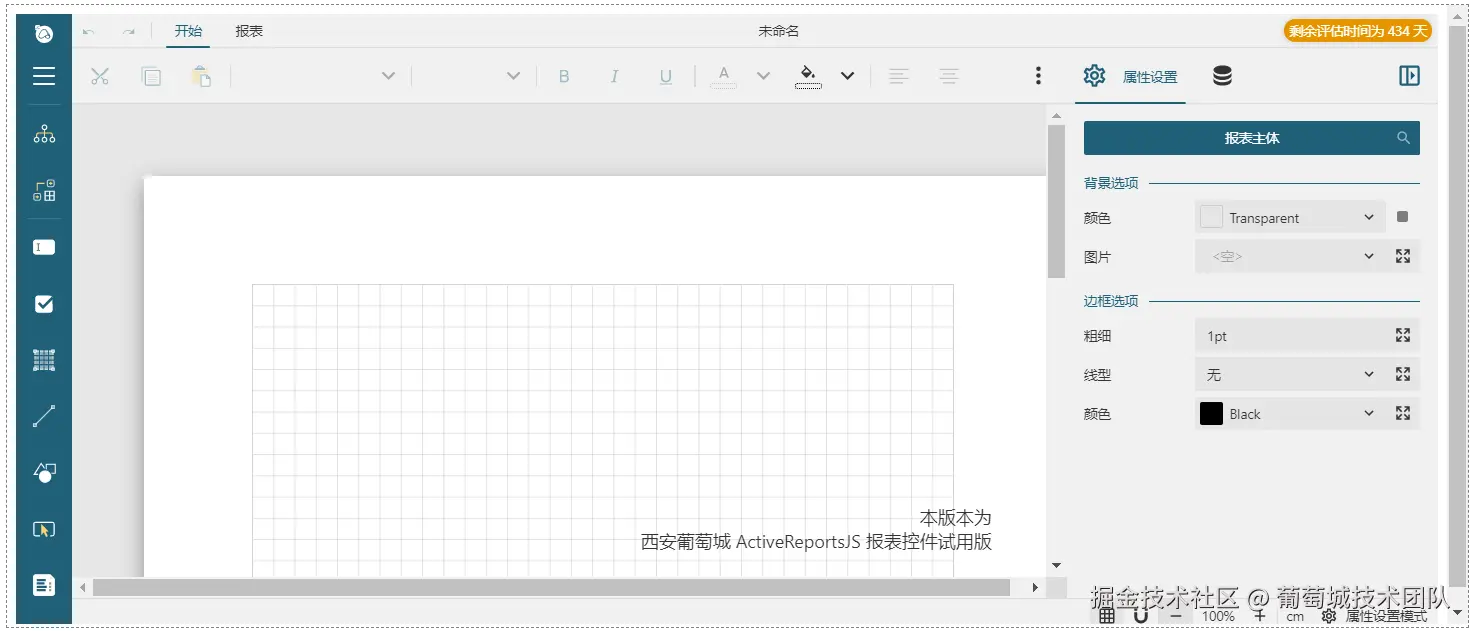Select the TextBox control tool
1470x631 pixels.
(x=44, y=248)
